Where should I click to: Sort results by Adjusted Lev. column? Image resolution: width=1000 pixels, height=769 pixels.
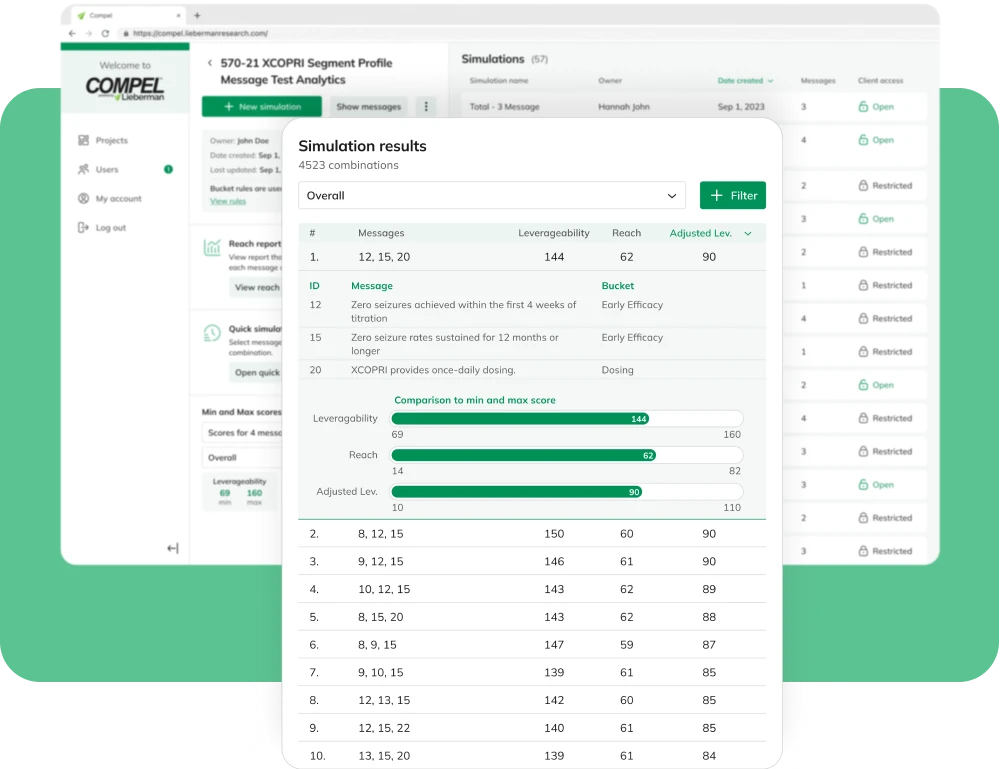710,233
